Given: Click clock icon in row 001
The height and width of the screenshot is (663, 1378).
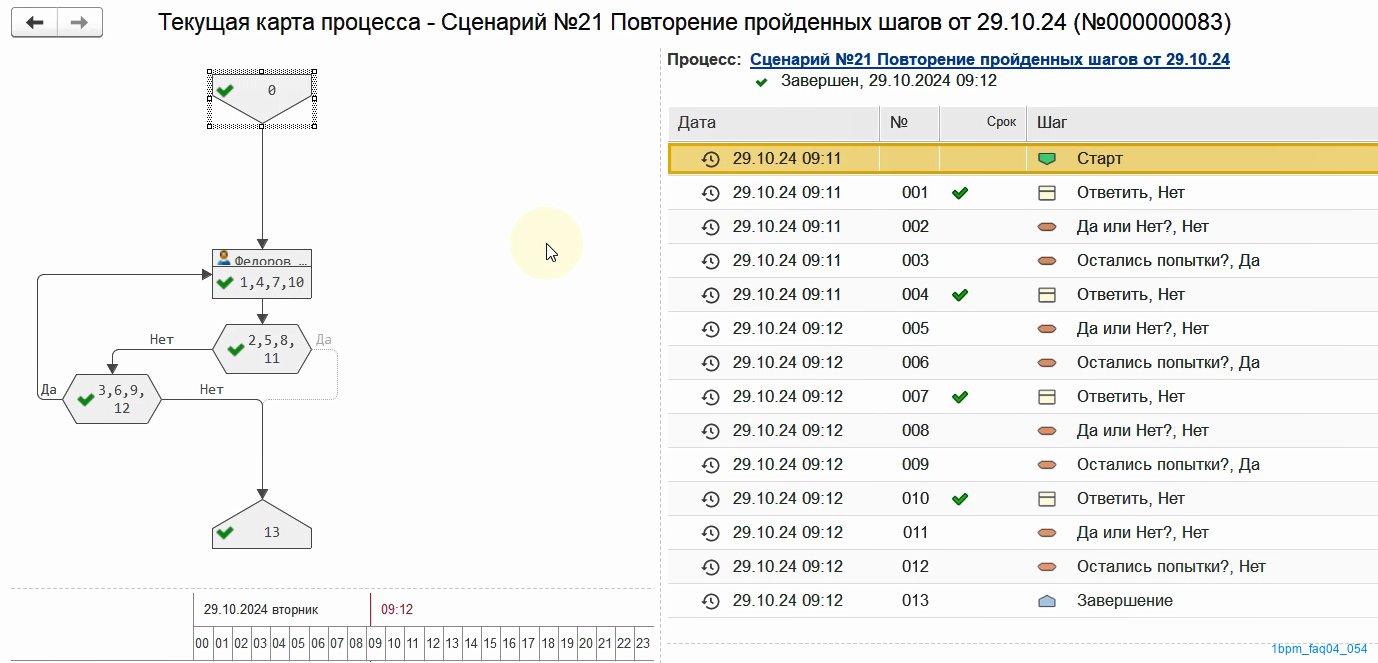Looking at the screenshot, I should click(x=710, y=193).
